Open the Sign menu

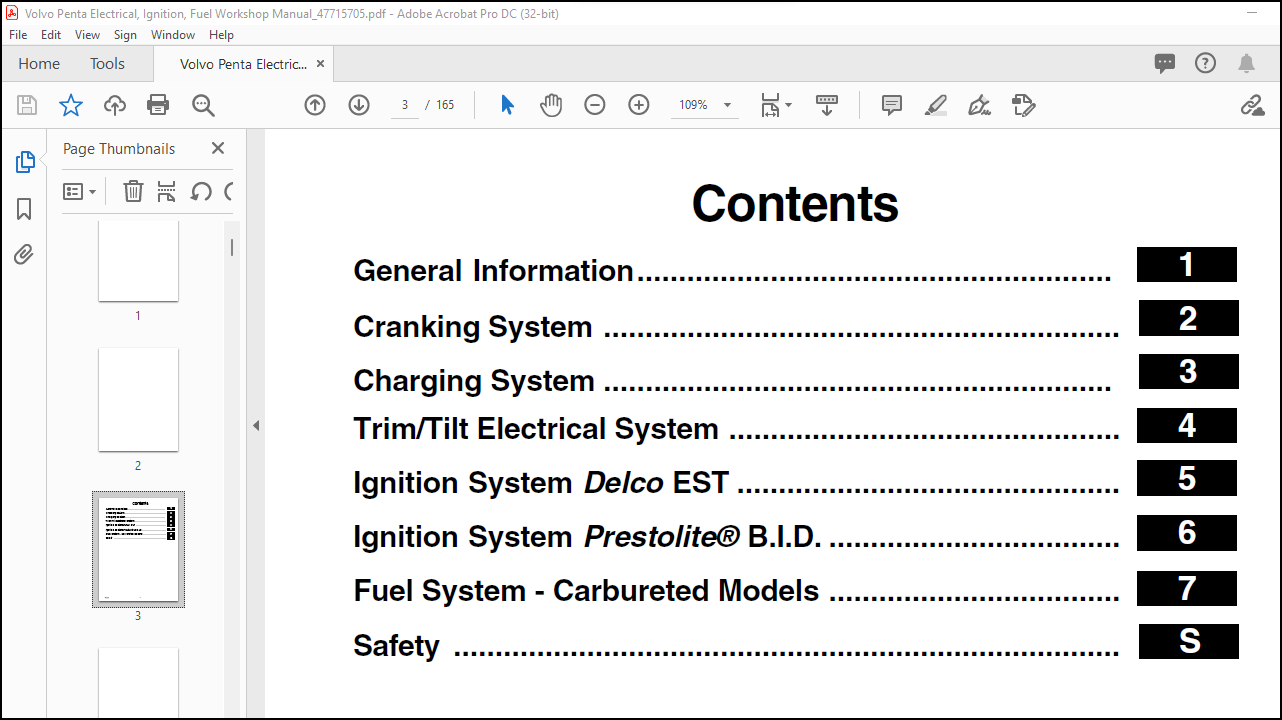[x=125, y=34]
